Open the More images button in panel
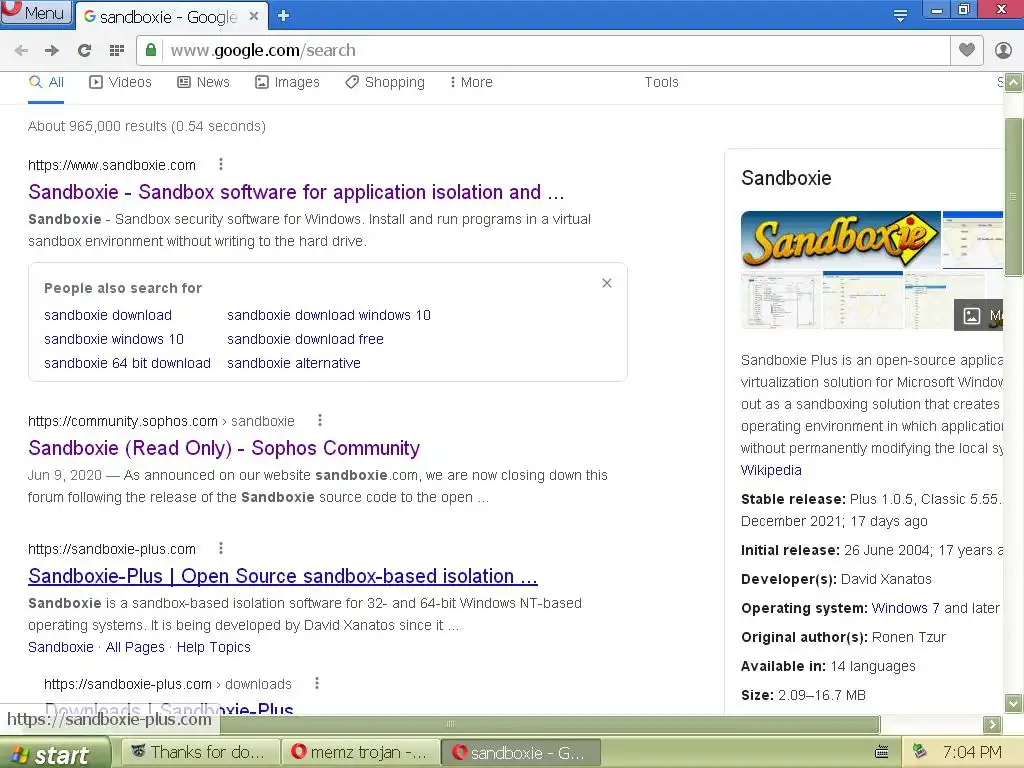 coord(978,315)
